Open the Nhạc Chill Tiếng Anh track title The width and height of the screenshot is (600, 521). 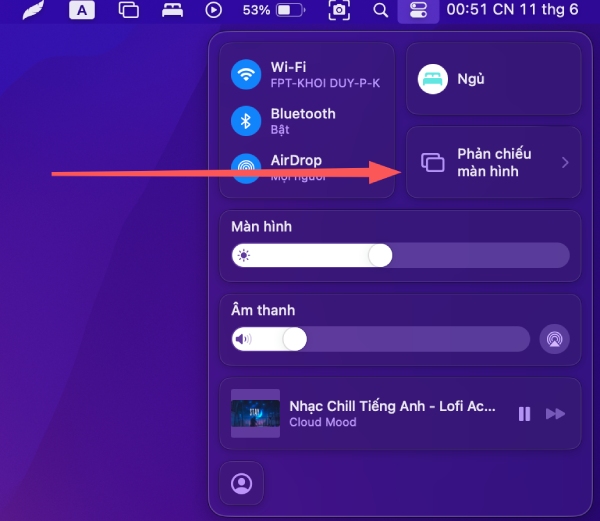point(392,406)
